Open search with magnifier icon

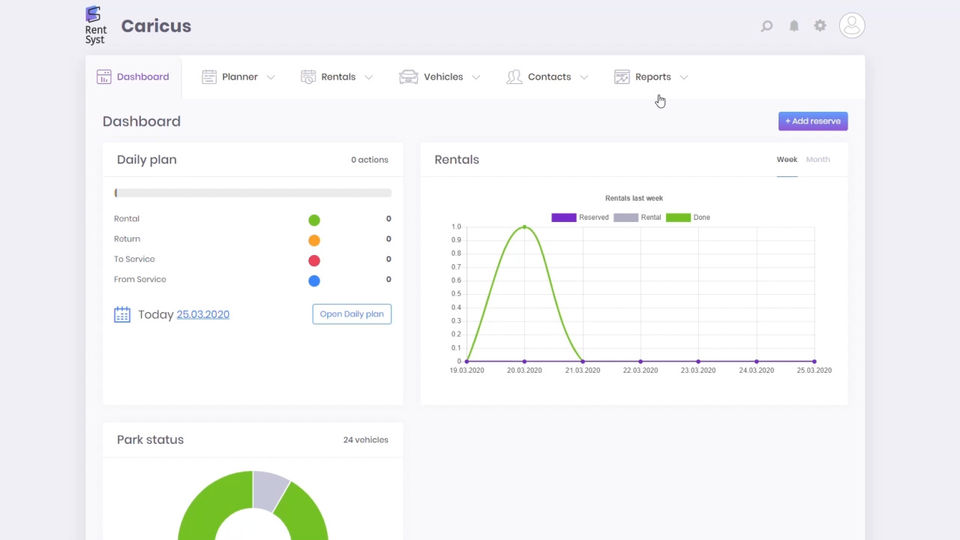point(767,26)
